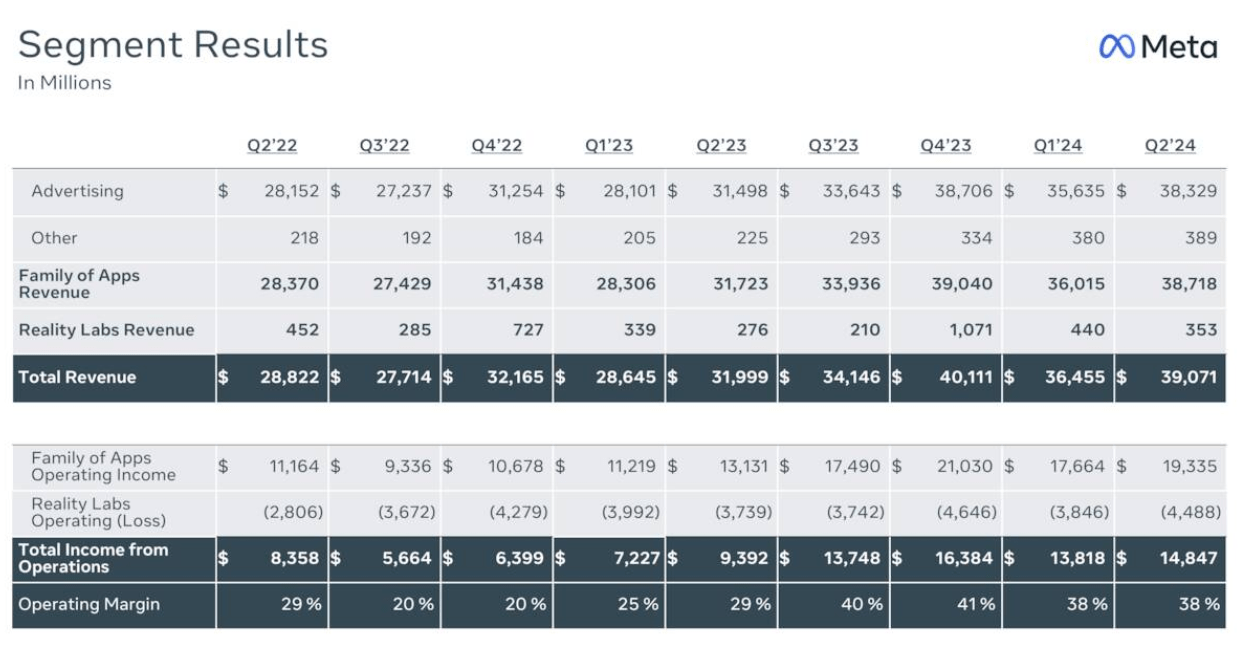
Task: Select the Operating Margin row label
Action: pyautogui.click(x=89, y=604)
